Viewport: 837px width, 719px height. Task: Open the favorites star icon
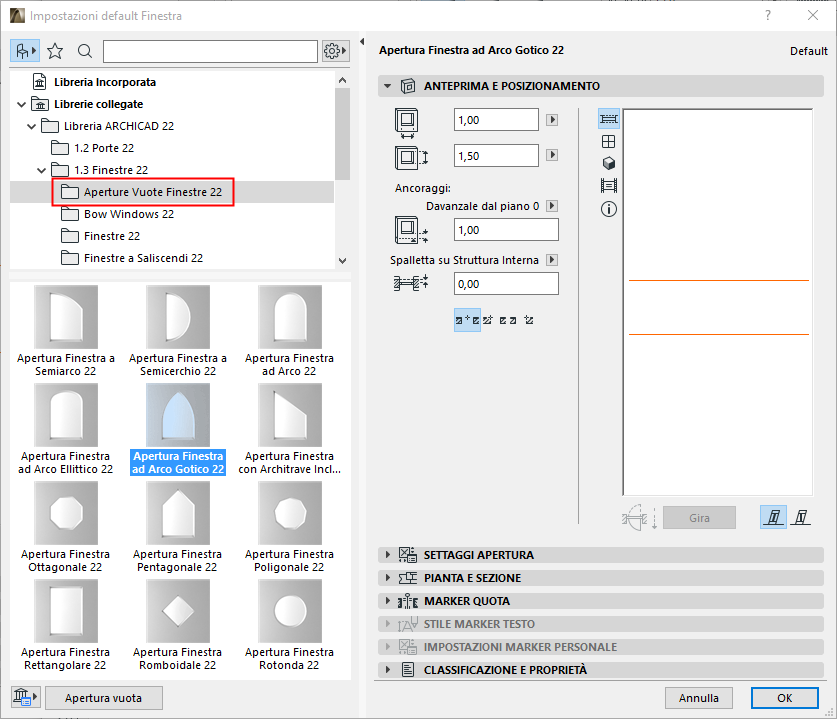(55, 51)
